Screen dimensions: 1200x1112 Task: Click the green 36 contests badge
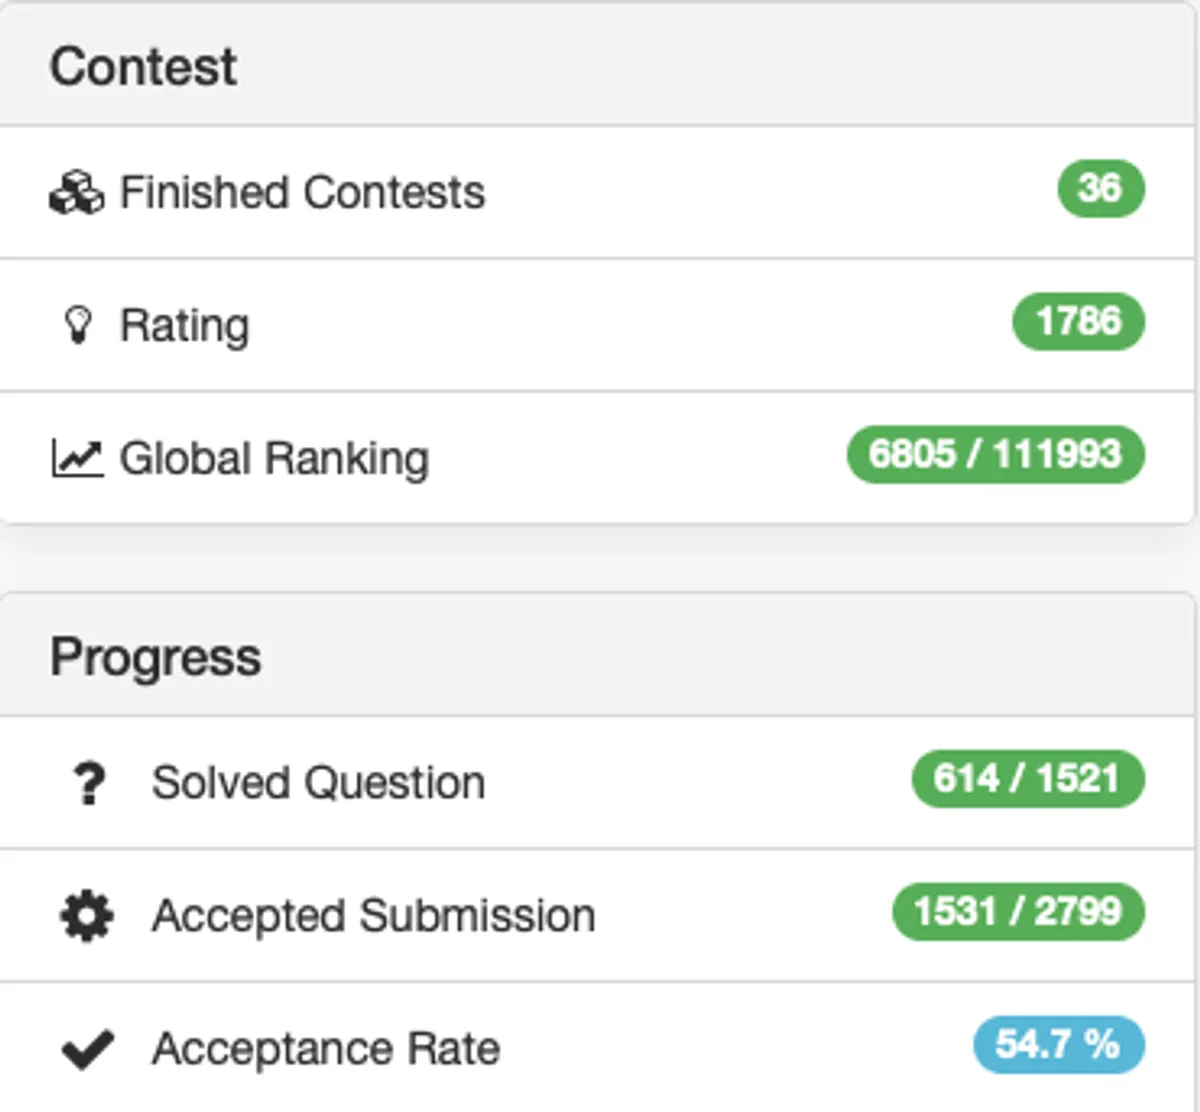[1103, 189]
